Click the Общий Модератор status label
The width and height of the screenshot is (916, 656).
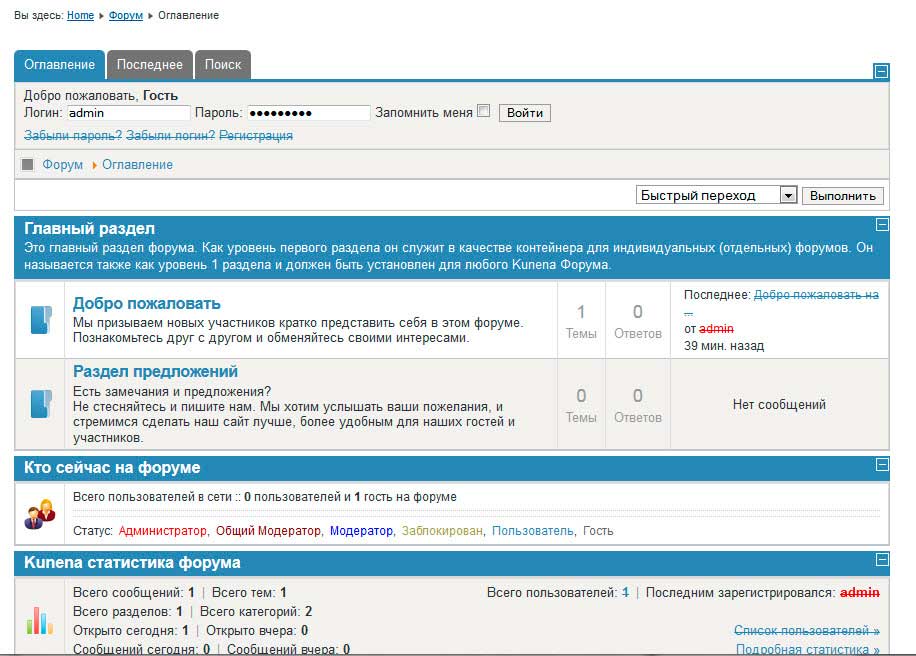[x=268, y=531]
